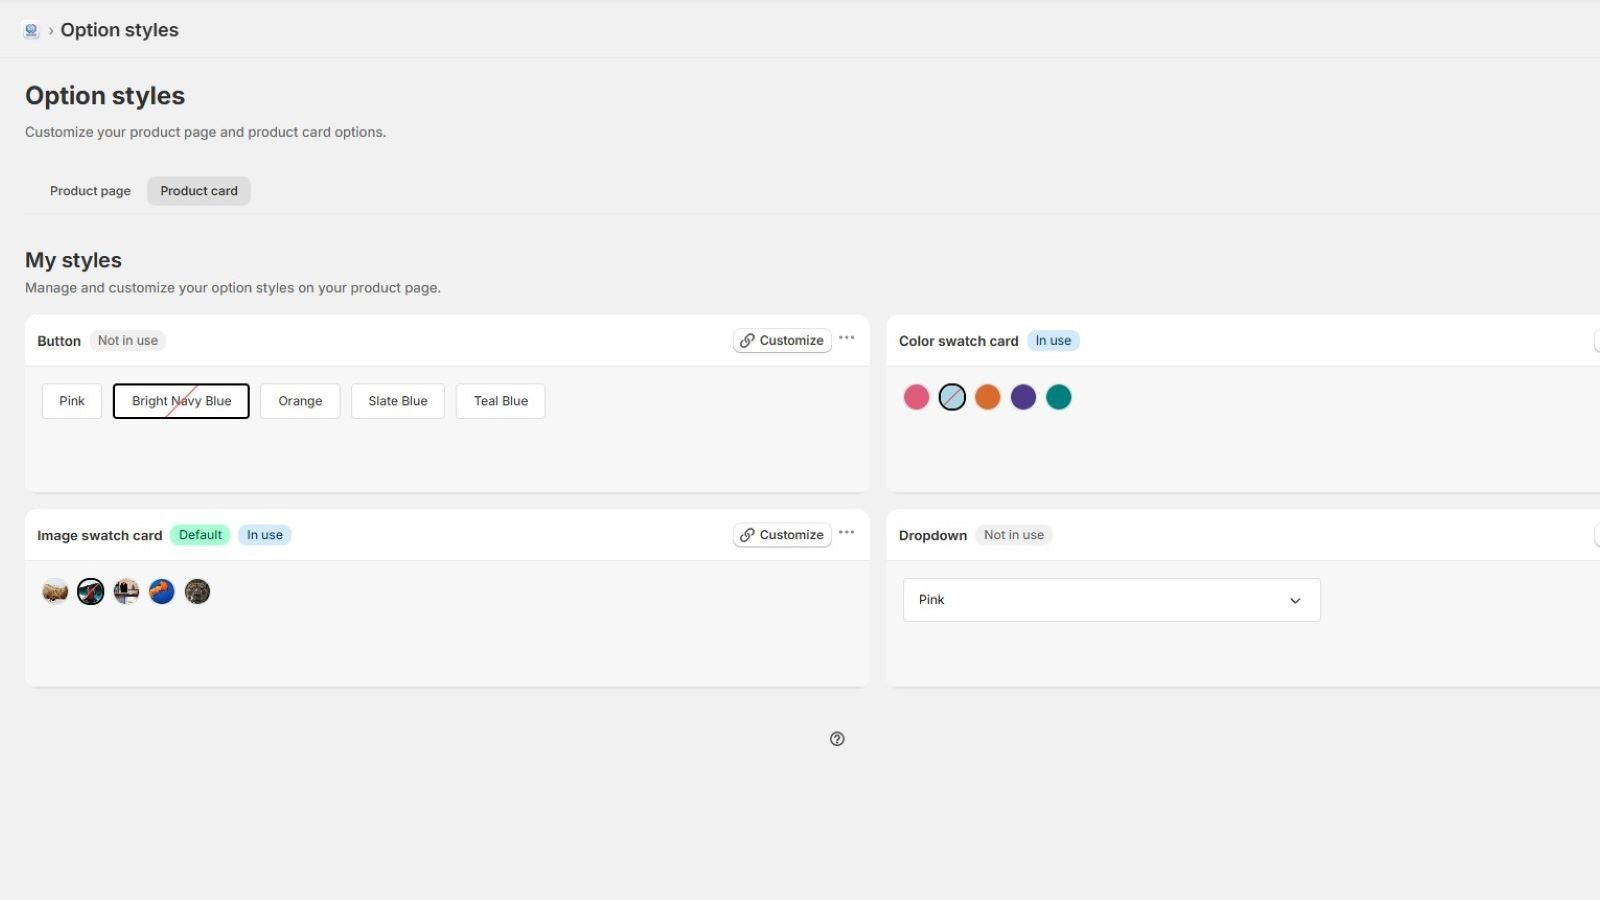This screenshot has height=900, width=1600.
Task: Choose the Teal Blue option button
Action: (501, 401)
